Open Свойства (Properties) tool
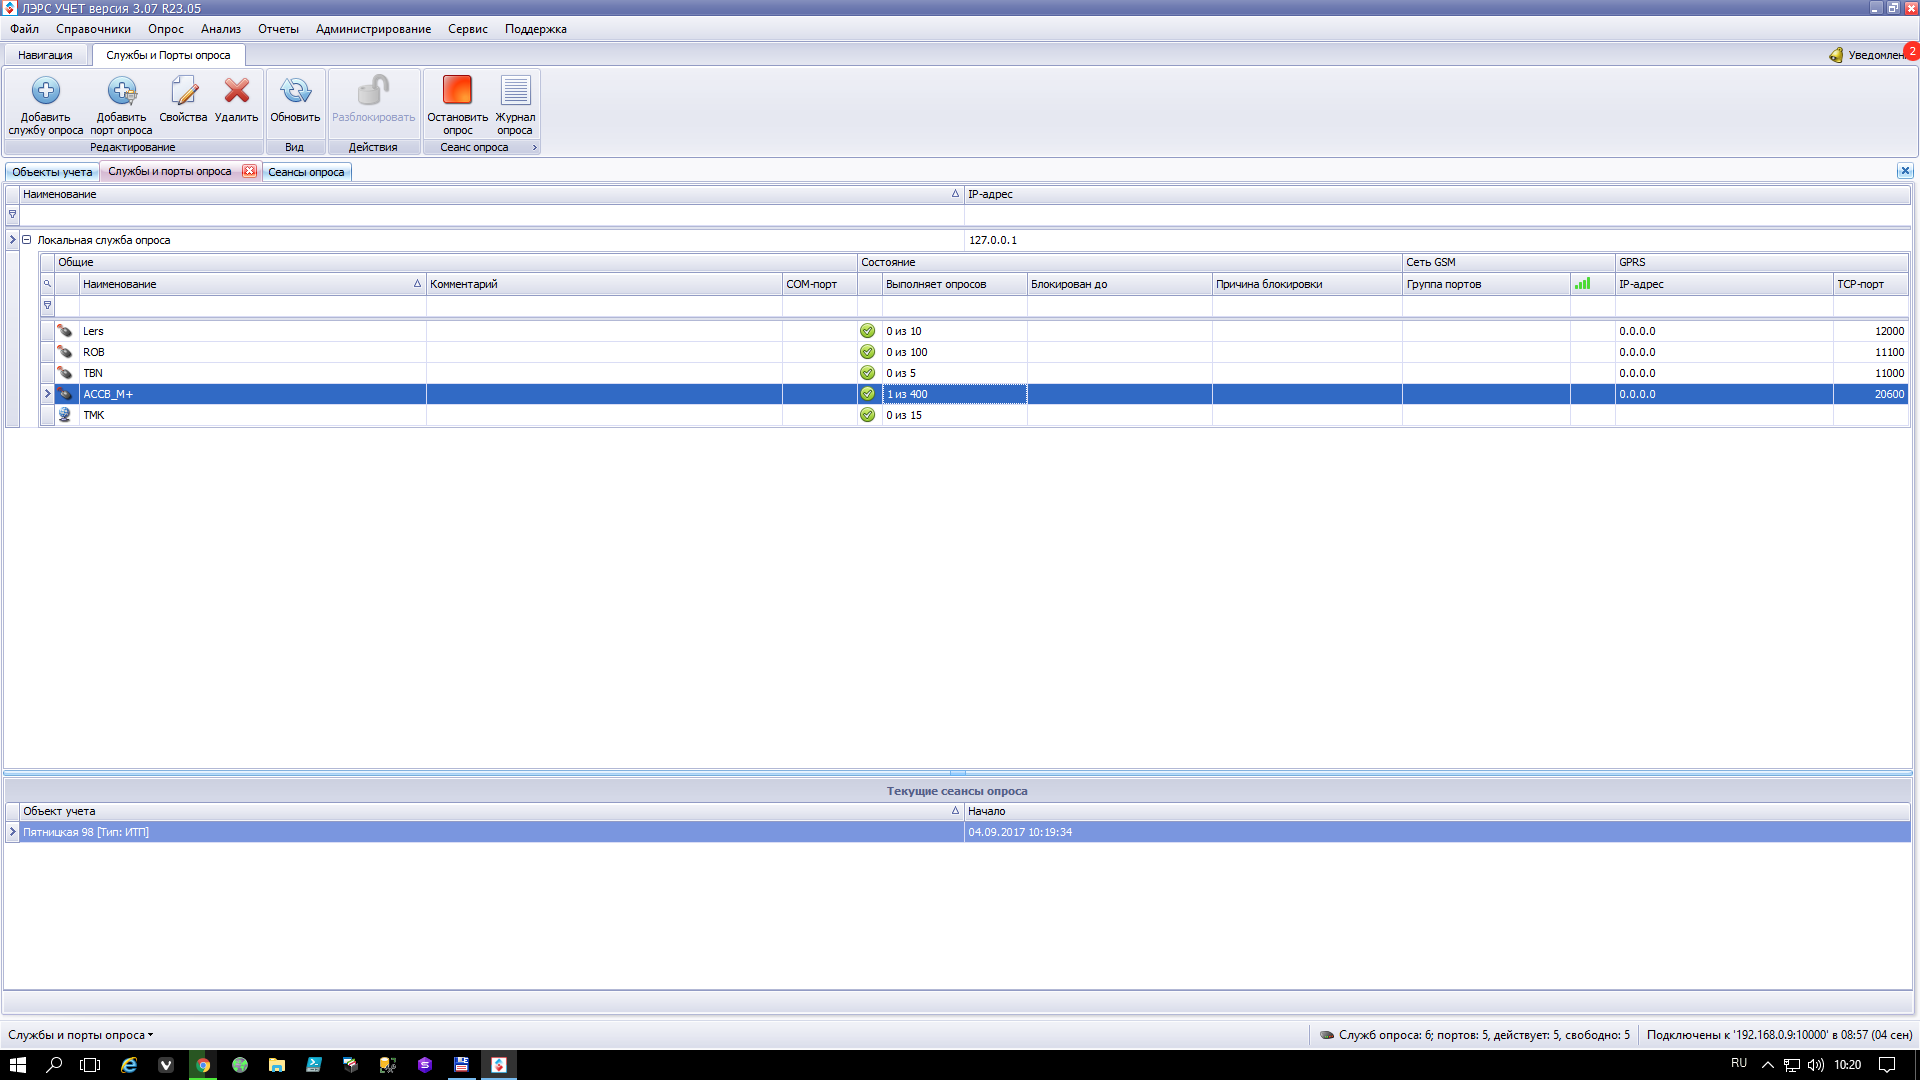 (x=183, y=91)
